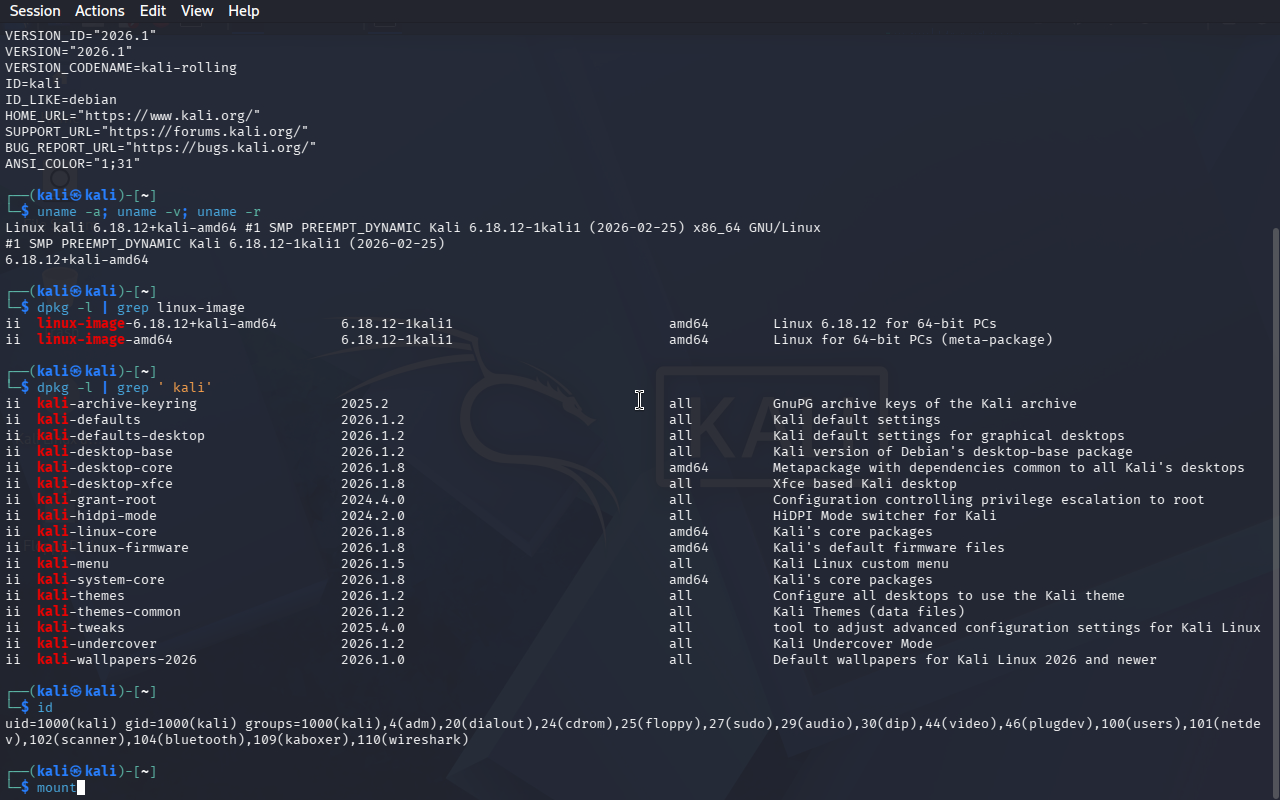Open the Help menu
This screenshot has width=1280, height=800.
tap(243, 11)
